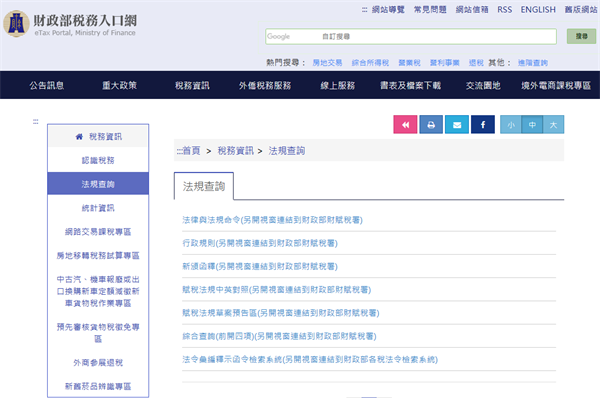Set font size to large (大)
The height and width of the screenshot is (398, 600).
[553, 124]
